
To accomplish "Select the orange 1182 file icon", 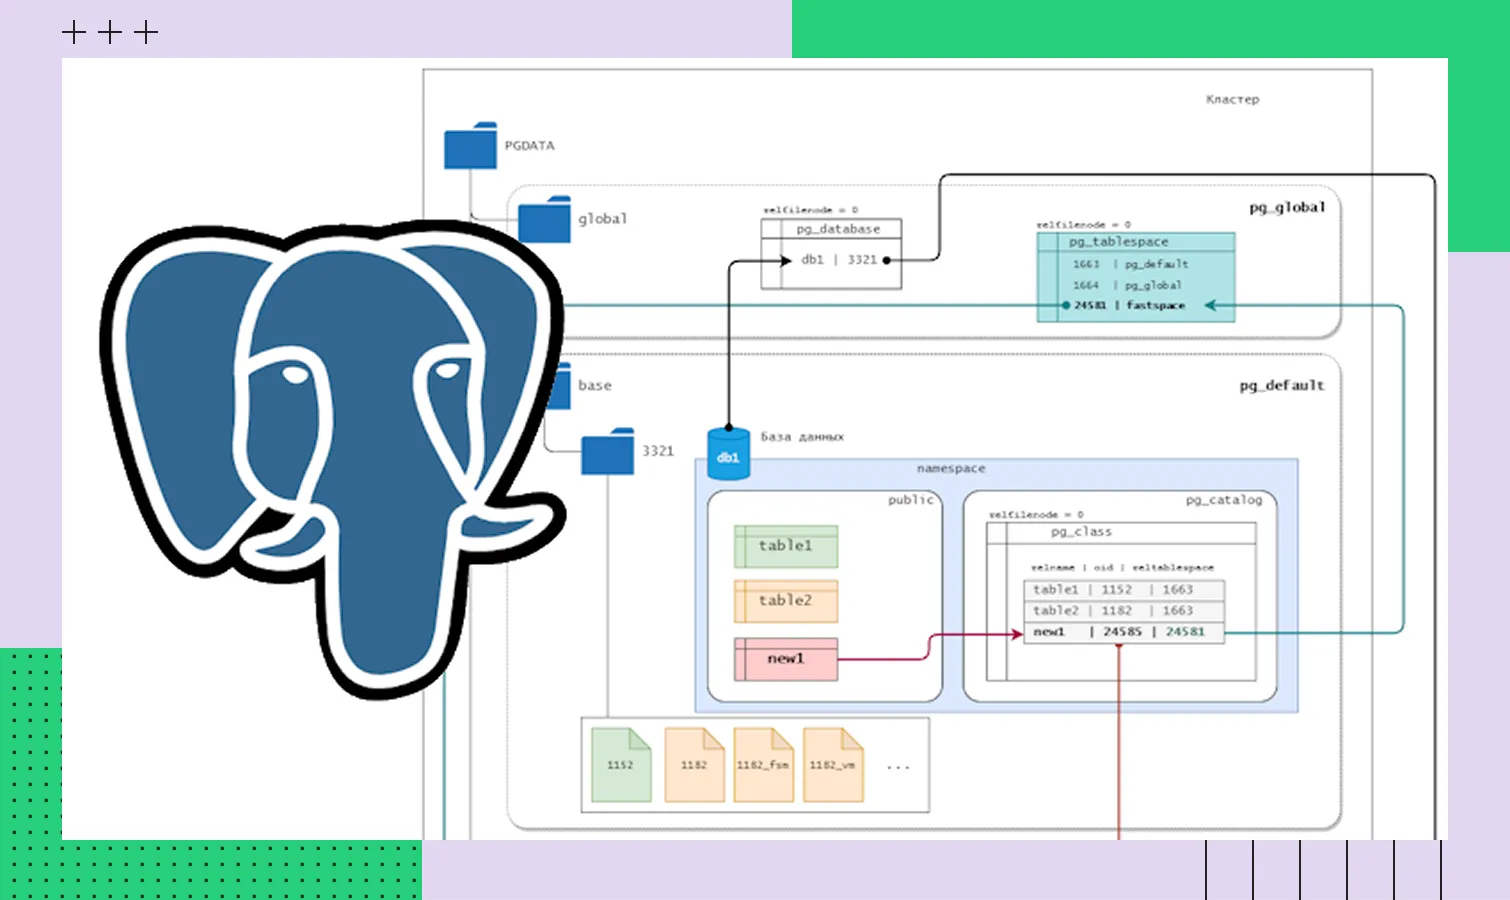I will coord(694,765).
